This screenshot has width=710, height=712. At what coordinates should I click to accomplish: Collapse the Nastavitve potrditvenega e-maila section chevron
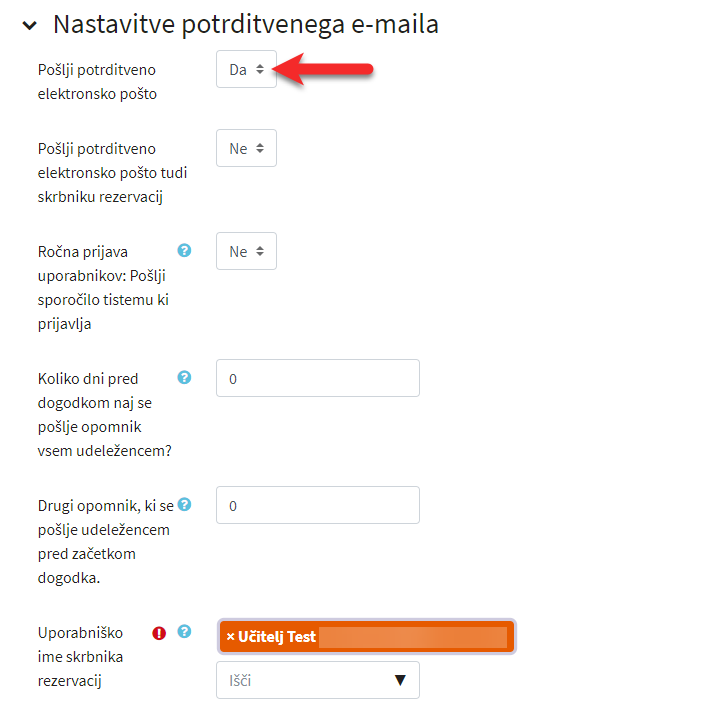[x=30, y=25]
